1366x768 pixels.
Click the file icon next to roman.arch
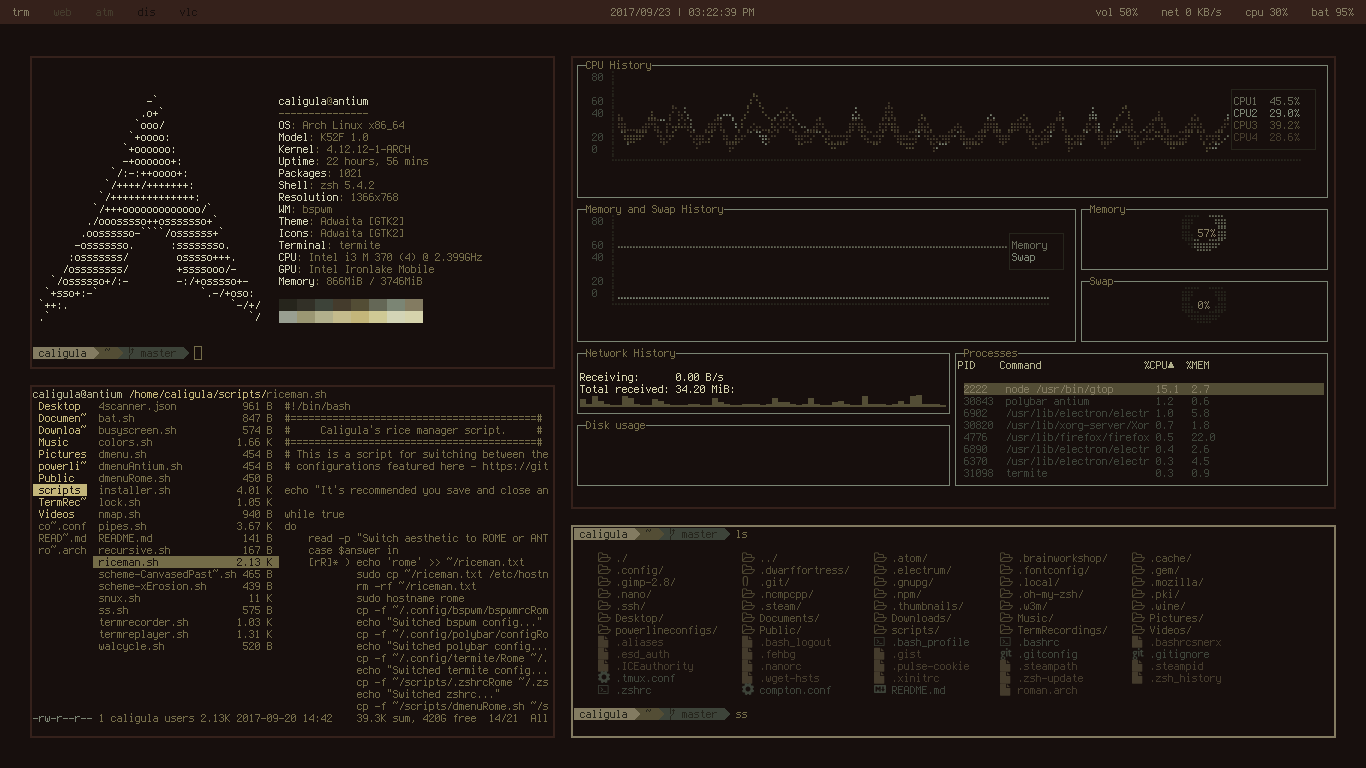1006,690
